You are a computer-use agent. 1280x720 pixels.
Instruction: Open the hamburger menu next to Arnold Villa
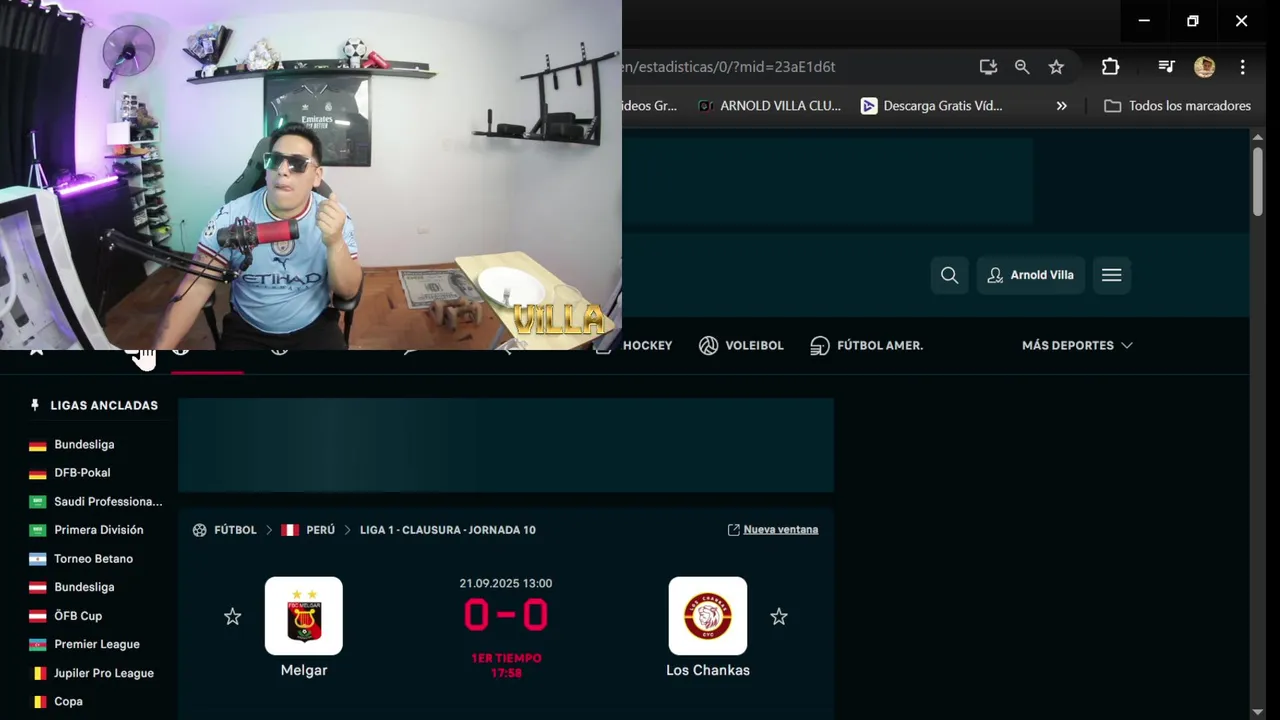pos(1111,275)
